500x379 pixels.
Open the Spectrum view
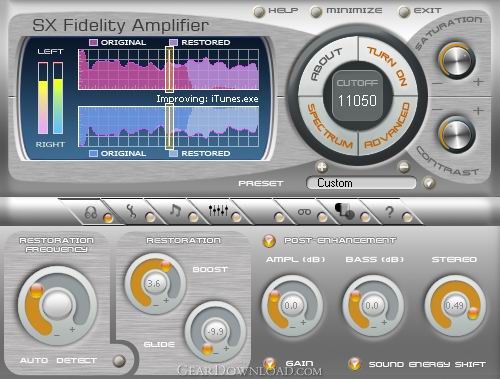click(329, 127)
